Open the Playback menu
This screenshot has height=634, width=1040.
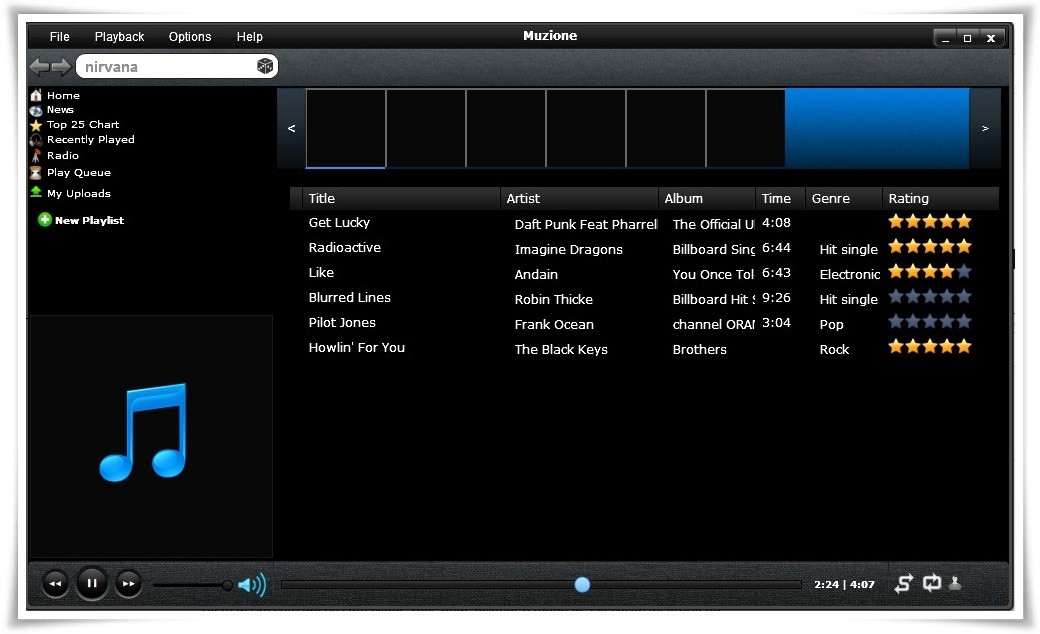tap(119, 36)
